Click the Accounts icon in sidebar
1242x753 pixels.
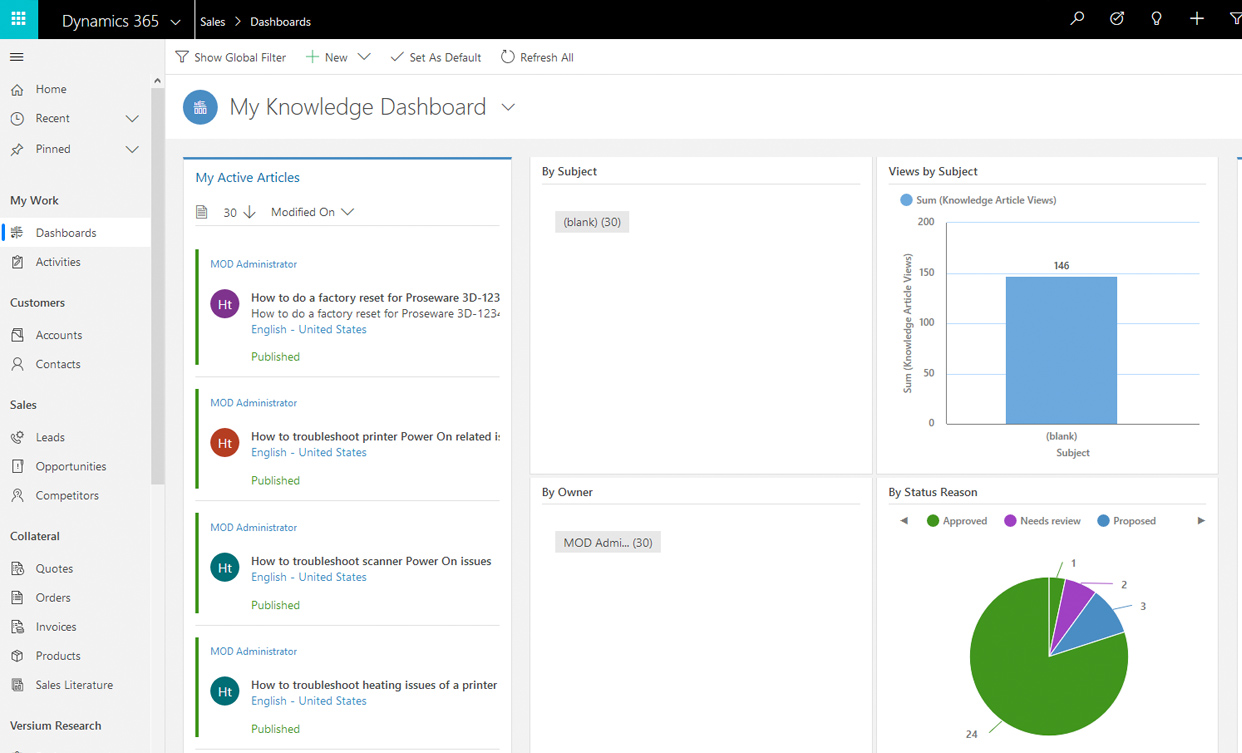pos(17,335)
